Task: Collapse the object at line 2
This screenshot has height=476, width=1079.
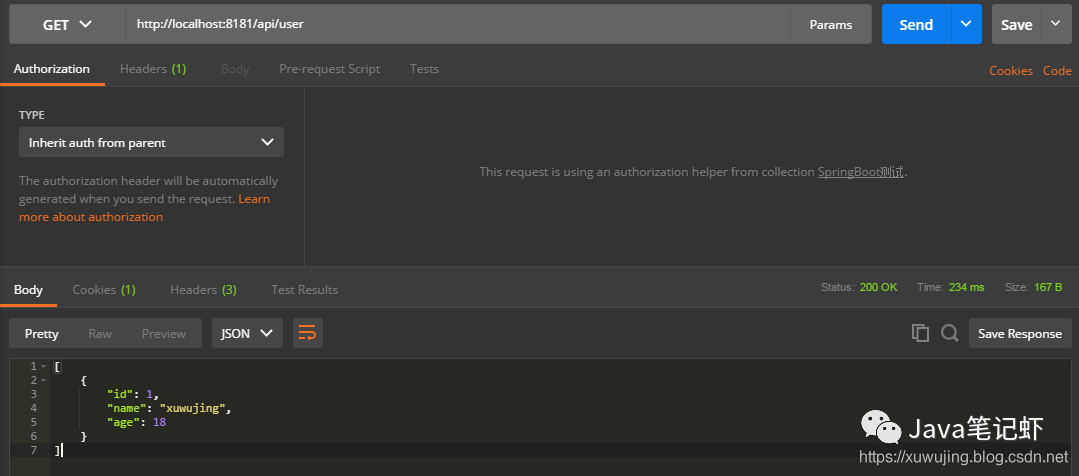Action: click(x=43, y=380)
